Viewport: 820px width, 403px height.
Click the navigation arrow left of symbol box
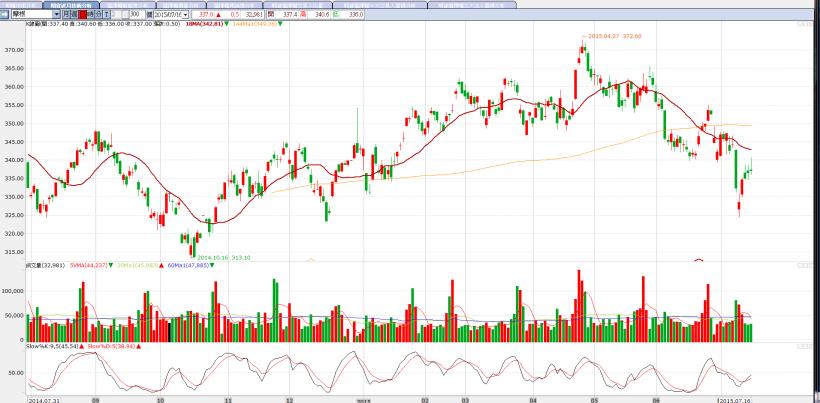(x=4, y=15)
